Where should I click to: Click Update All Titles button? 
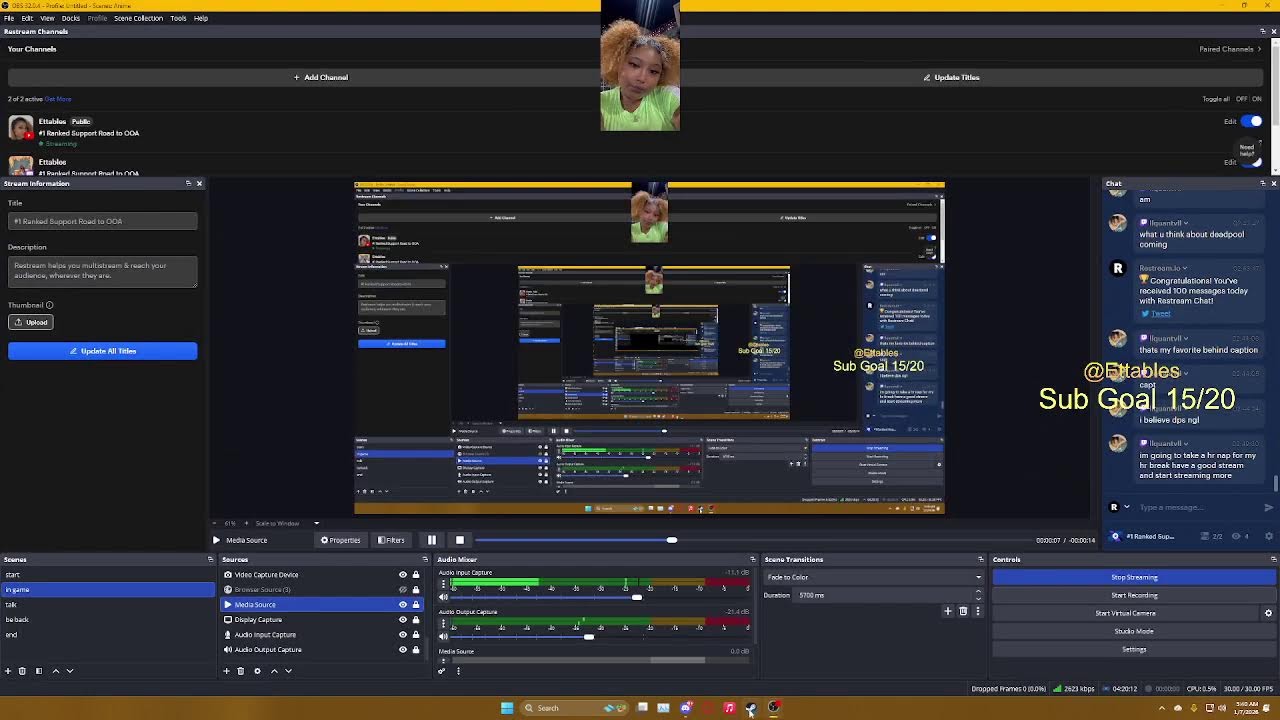click(103, 351)
